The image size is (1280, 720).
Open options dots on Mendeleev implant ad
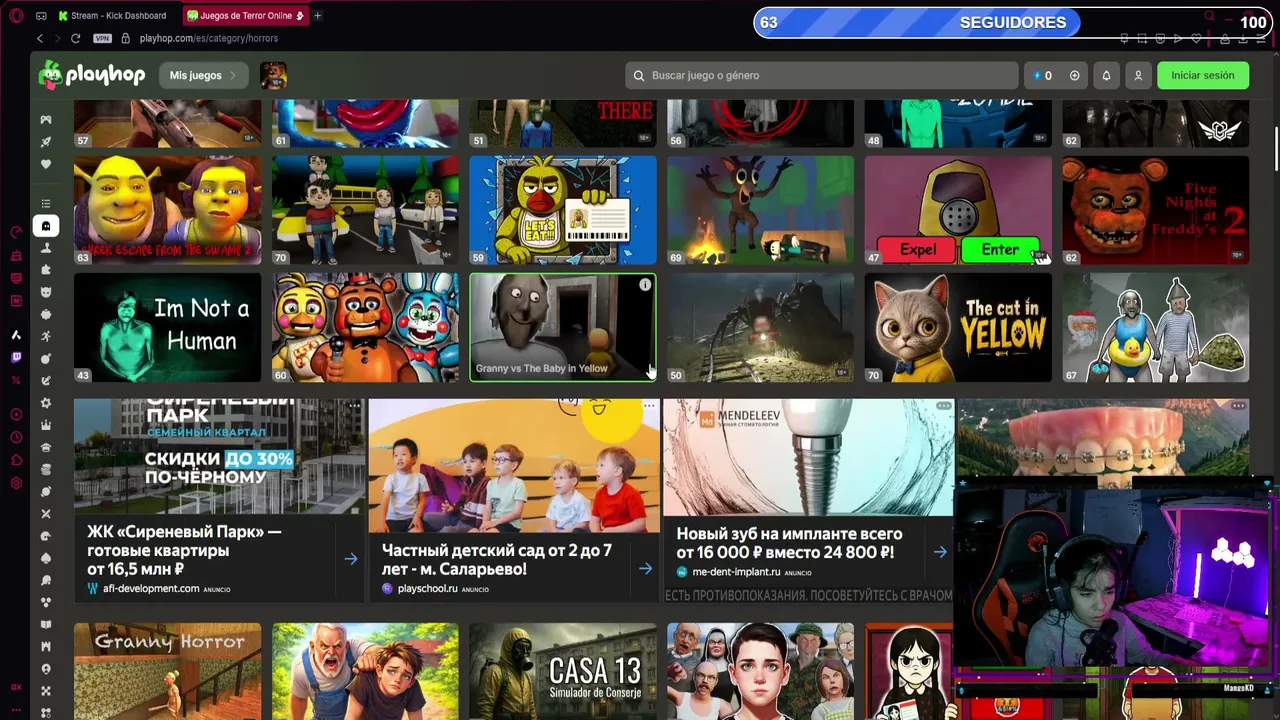pyautogui.click(x=943, y=406)
